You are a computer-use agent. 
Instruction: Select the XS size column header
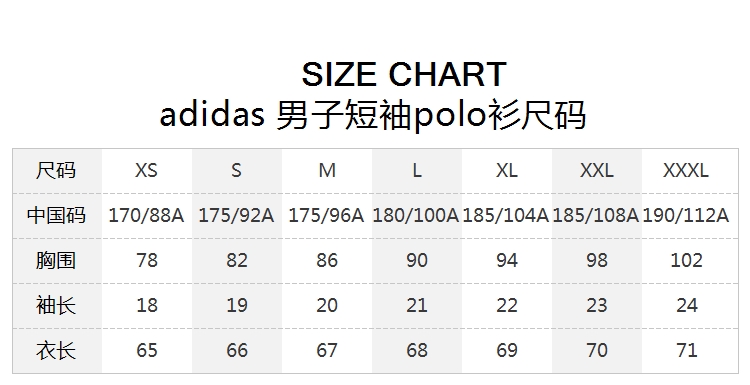coord(146,171)
